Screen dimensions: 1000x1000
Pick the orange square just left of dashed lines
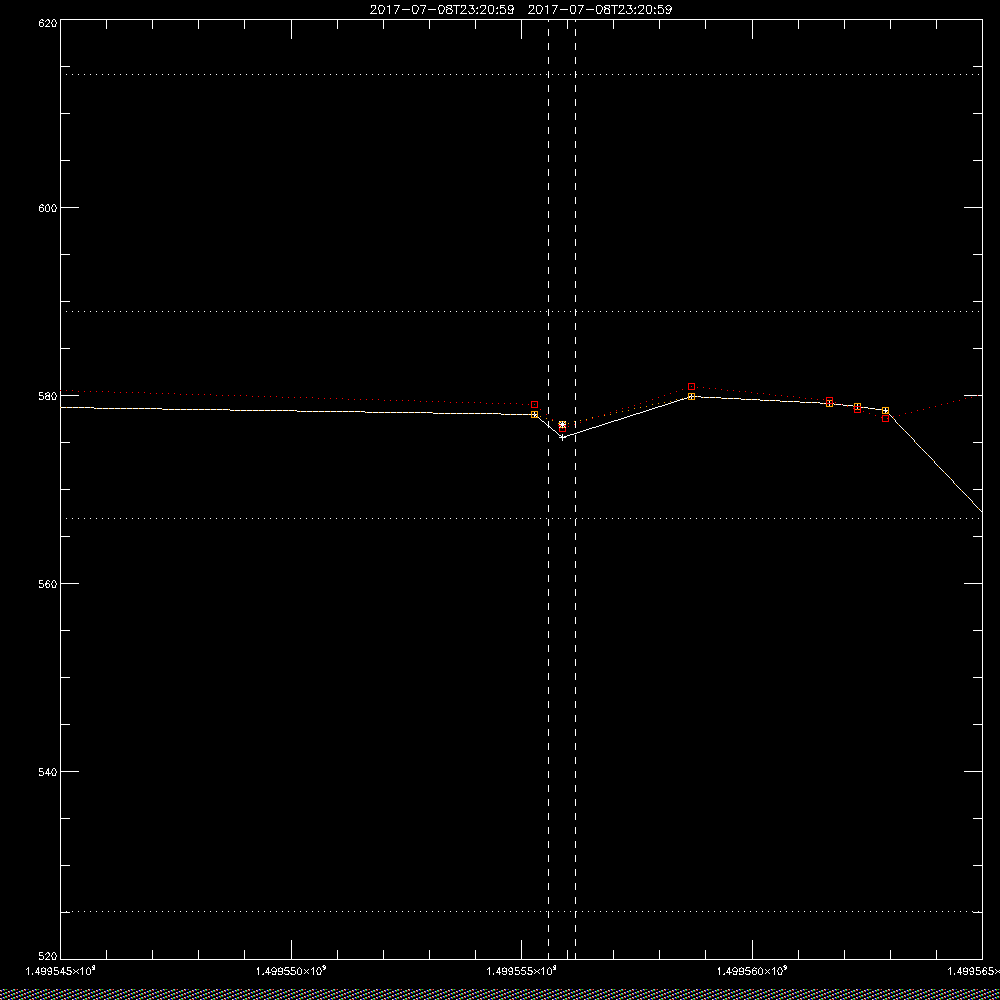coord(534,415)
